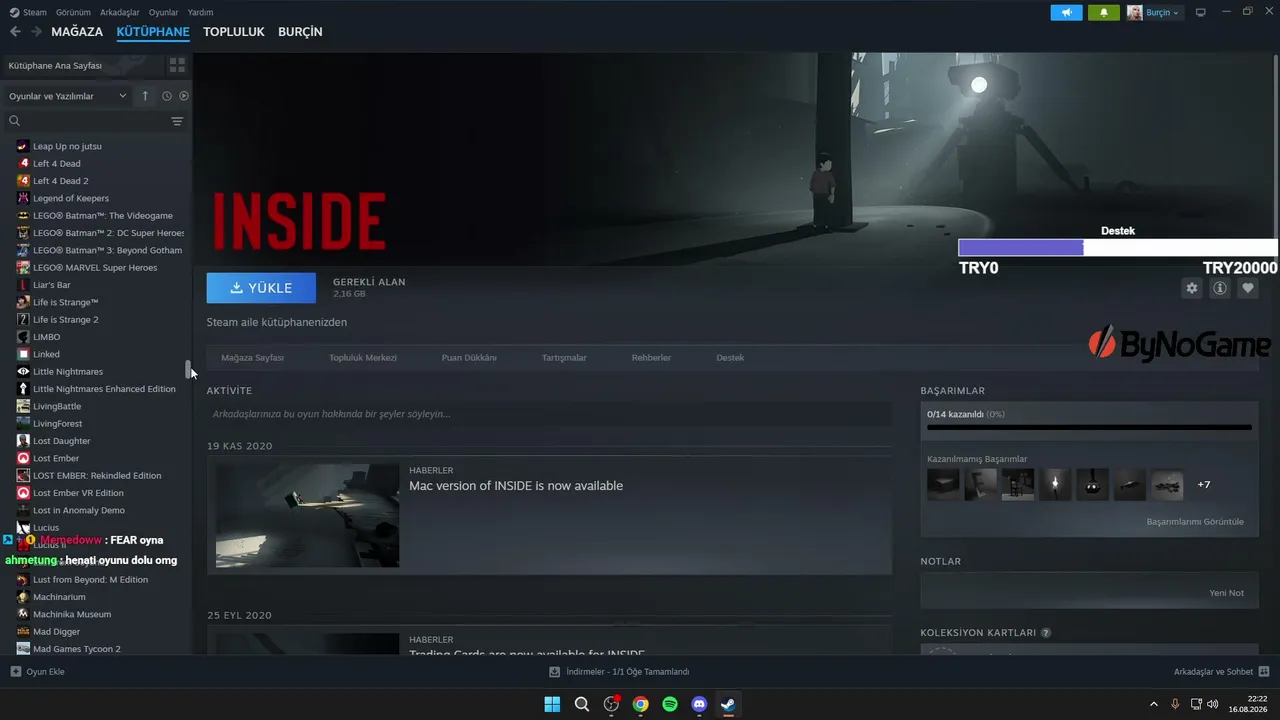Click the Steam icon in the taskbar
Screen dimensions: 1280x720
click(728, 704)
